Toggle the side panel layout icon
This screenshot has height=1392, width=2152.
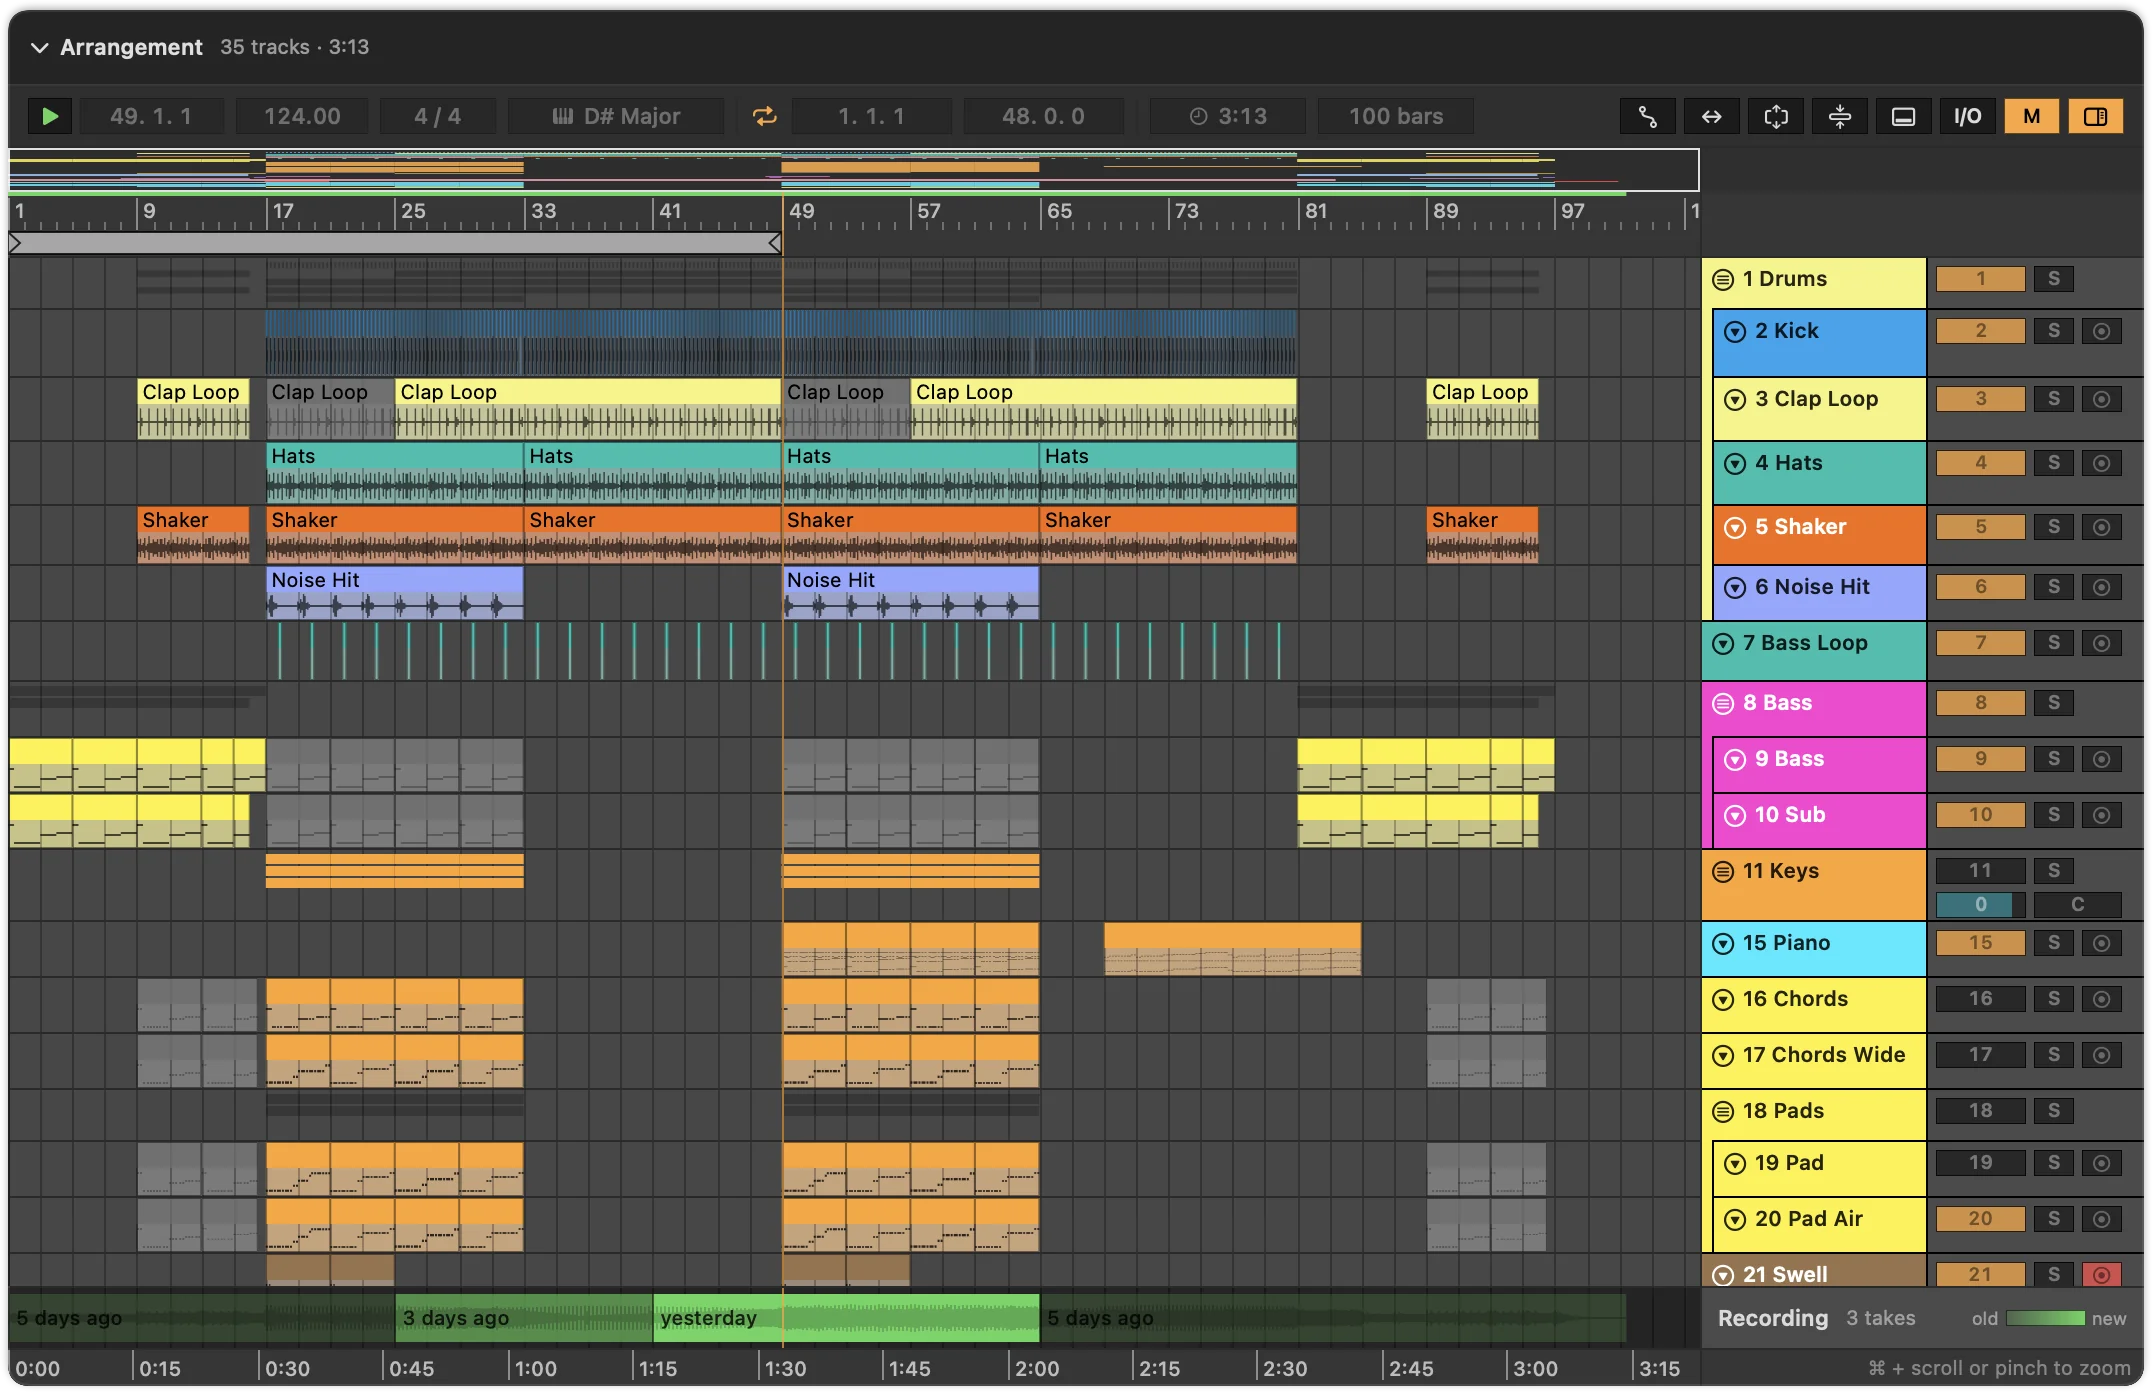point(2095,116)
